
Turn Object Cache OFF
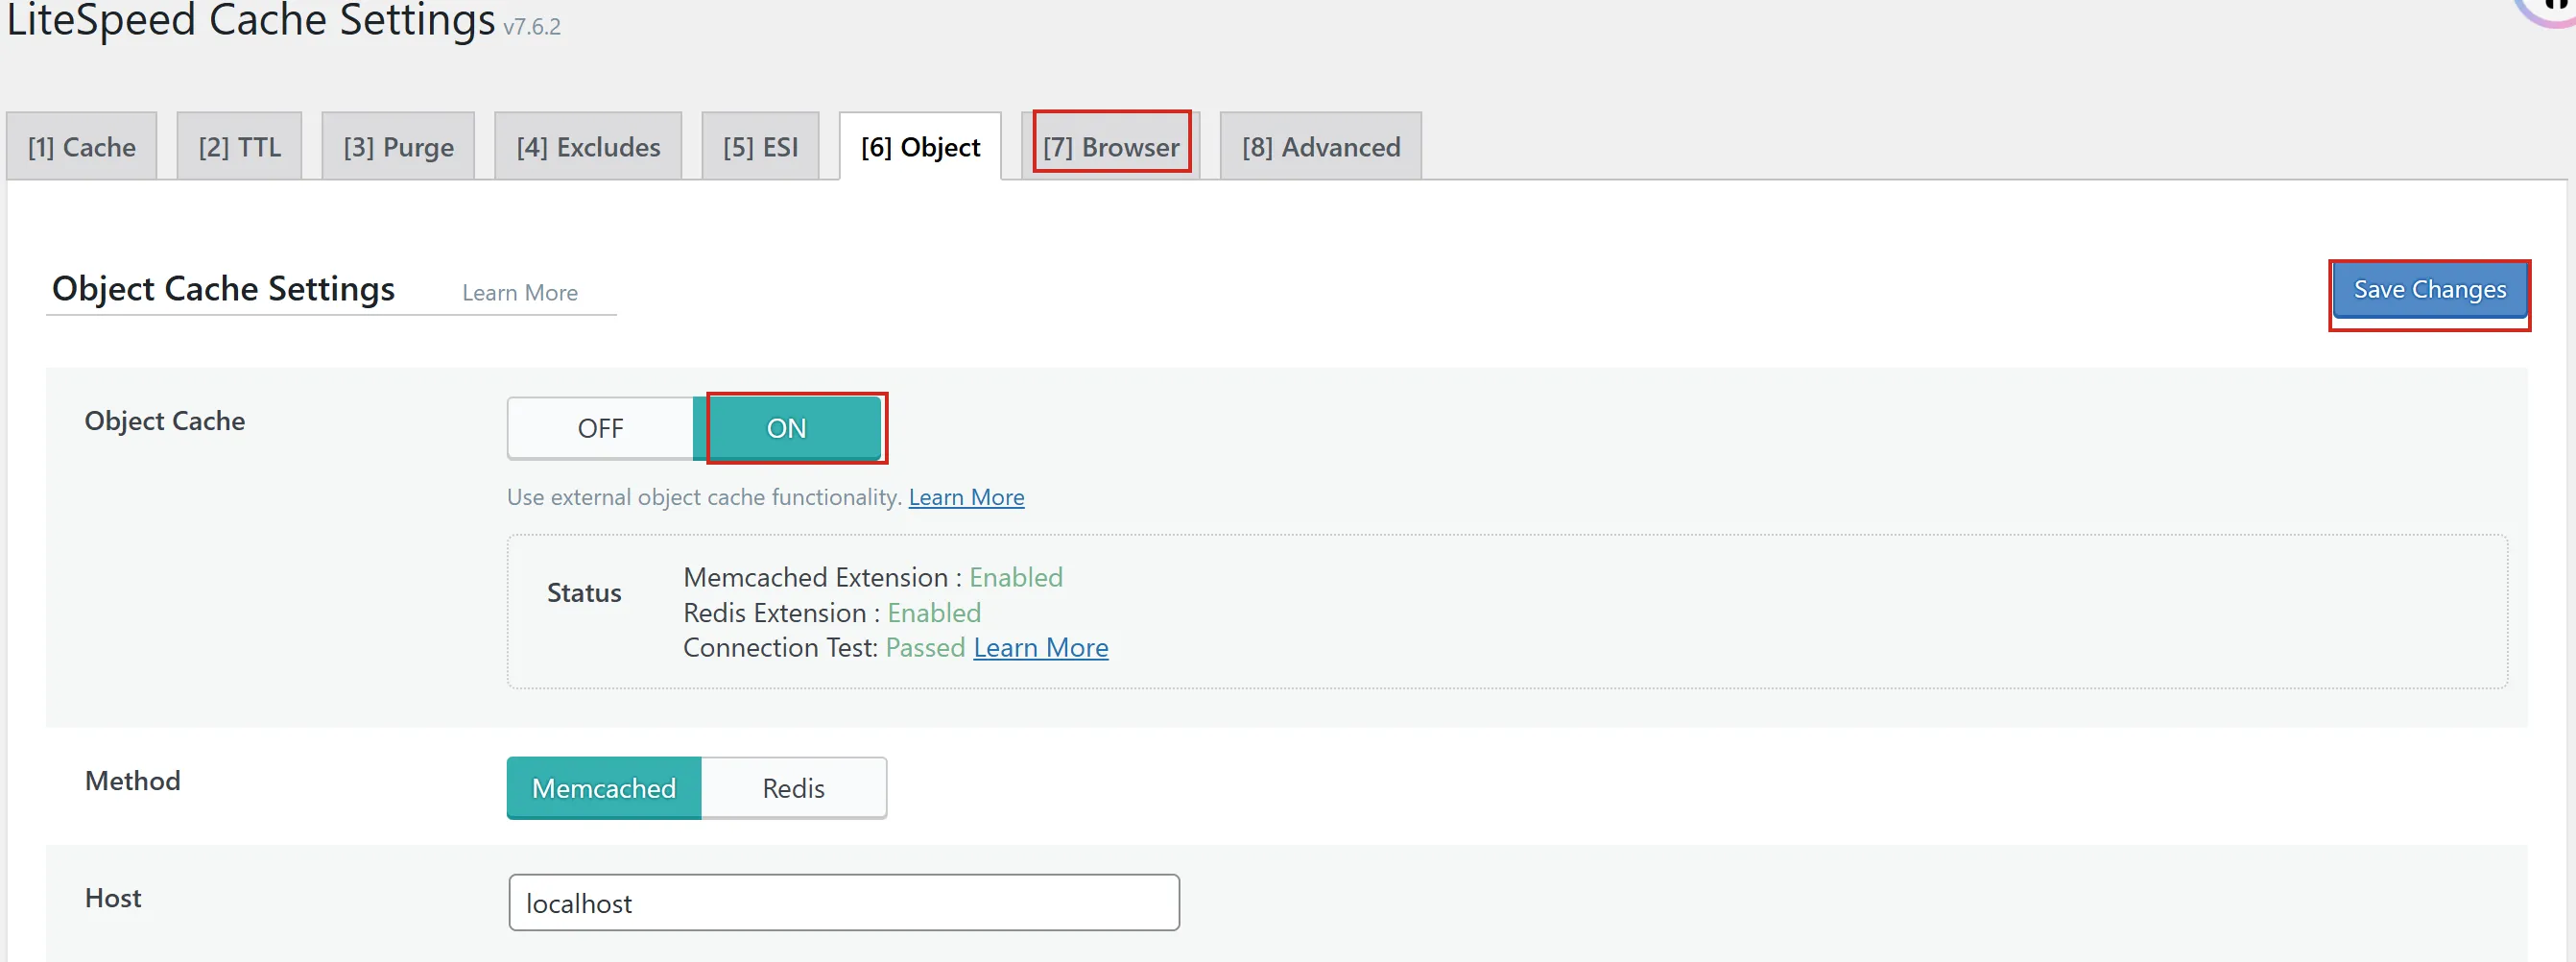[600, 428]
